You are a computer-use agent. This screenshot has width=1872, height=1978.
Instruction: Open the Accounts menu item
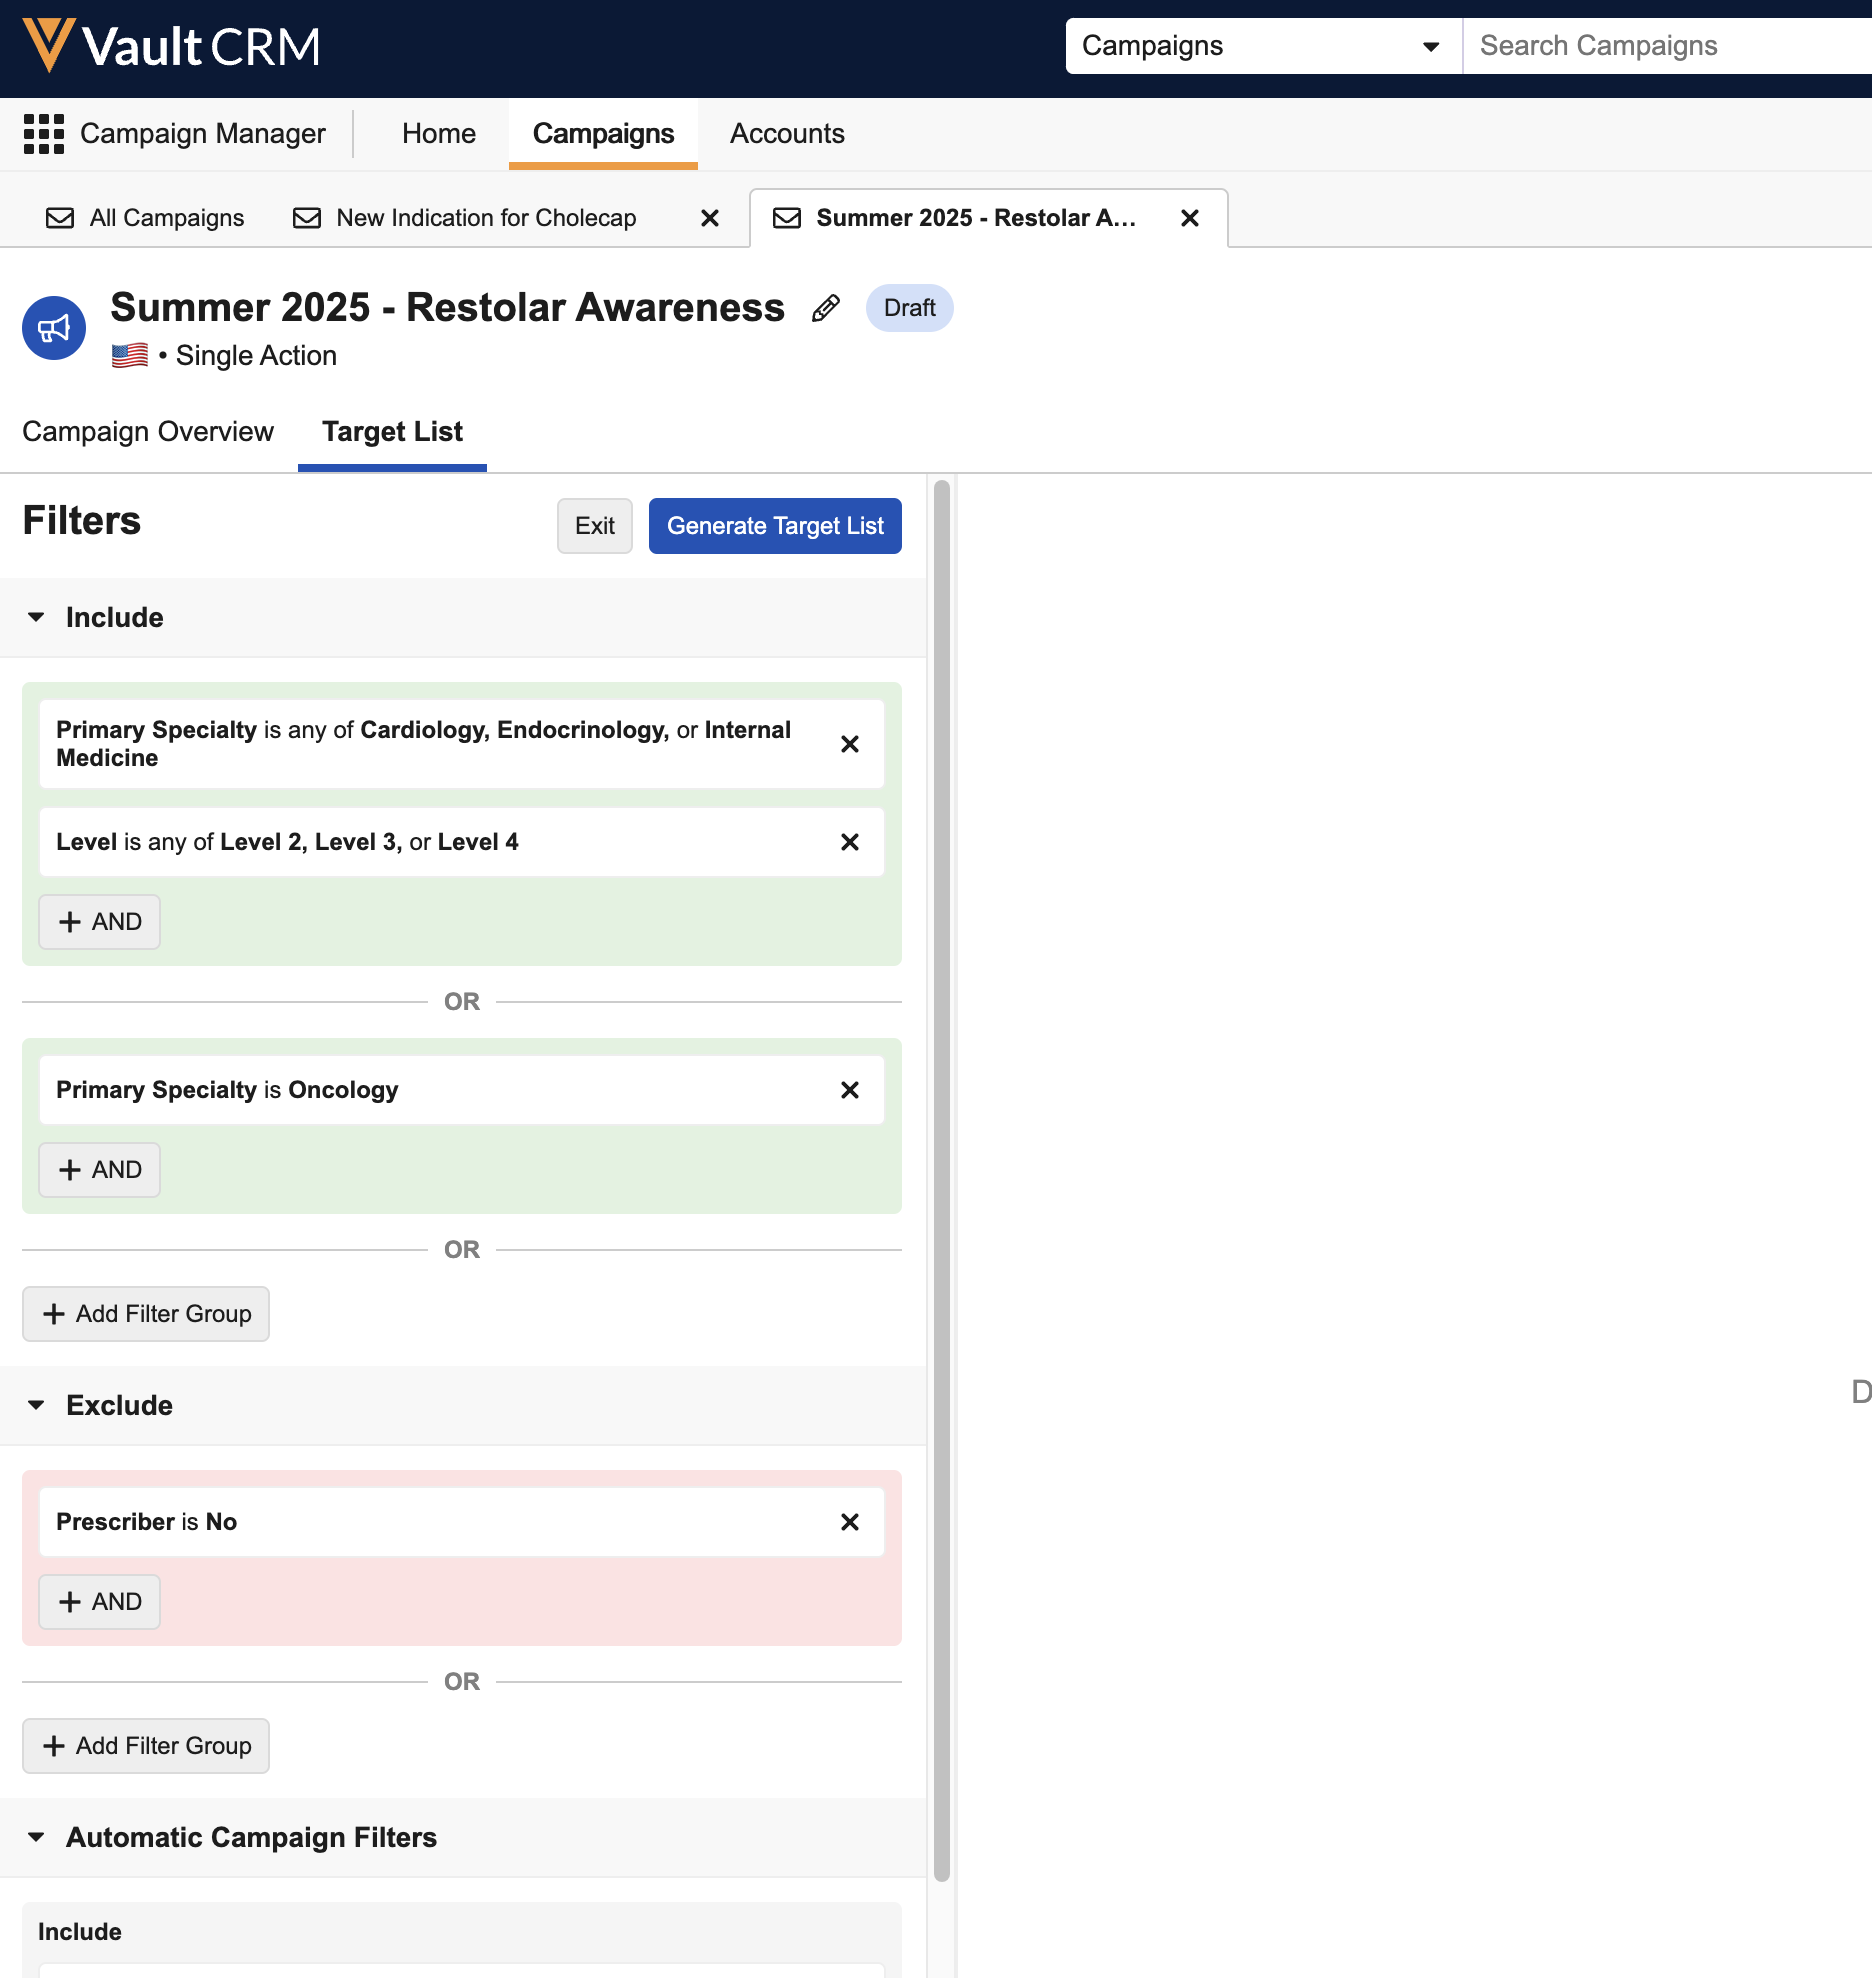[787, 134]
